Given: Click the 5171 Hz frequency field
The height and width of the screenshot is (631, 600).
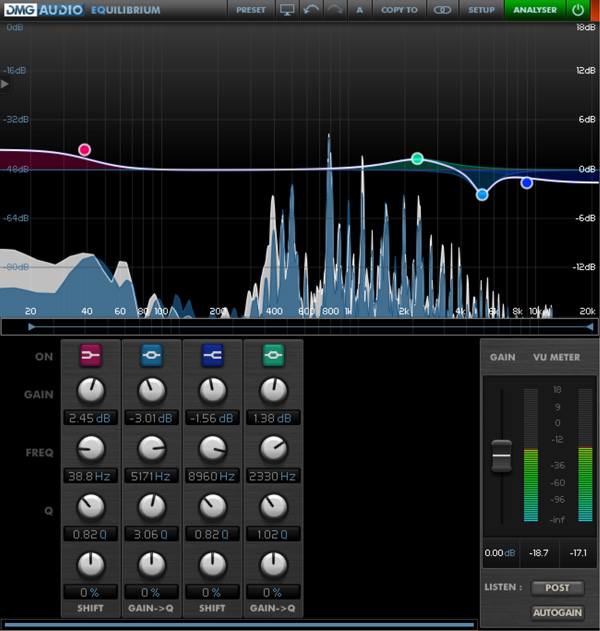Looking at the screenshot, I should 151,476.
